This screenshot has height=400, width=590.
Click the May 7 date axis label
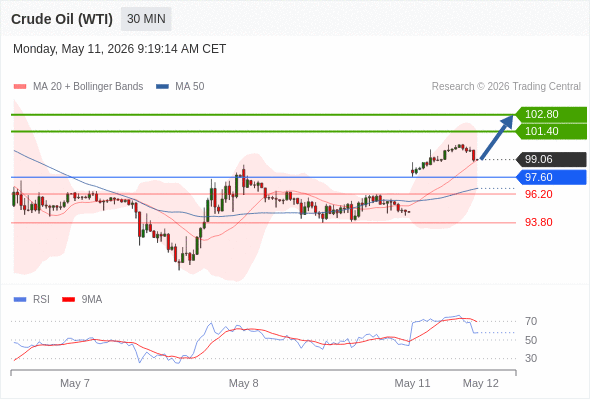click(75, 383)
